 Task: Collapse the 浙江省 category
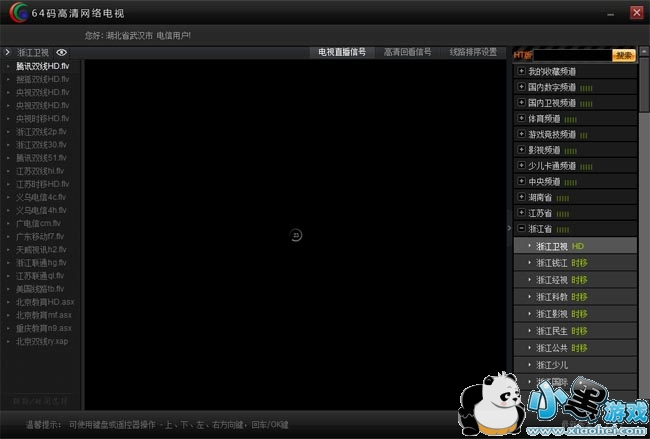click(521, 228)
